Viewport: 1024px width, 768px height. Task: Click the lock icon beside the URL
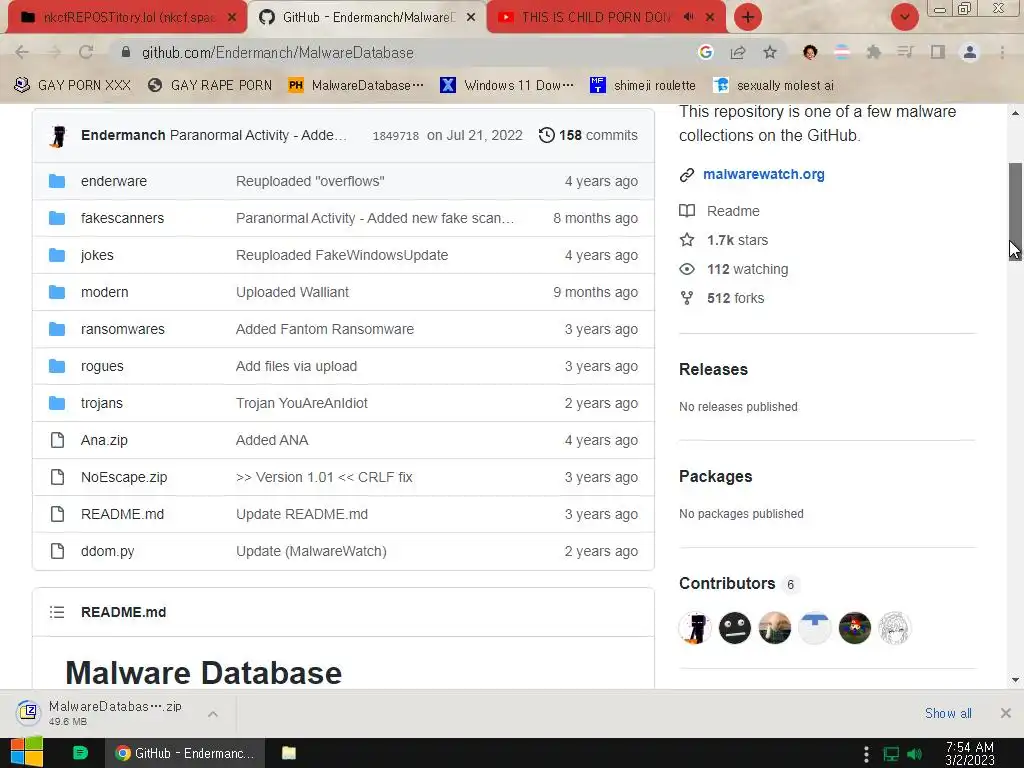pos(126,52)
